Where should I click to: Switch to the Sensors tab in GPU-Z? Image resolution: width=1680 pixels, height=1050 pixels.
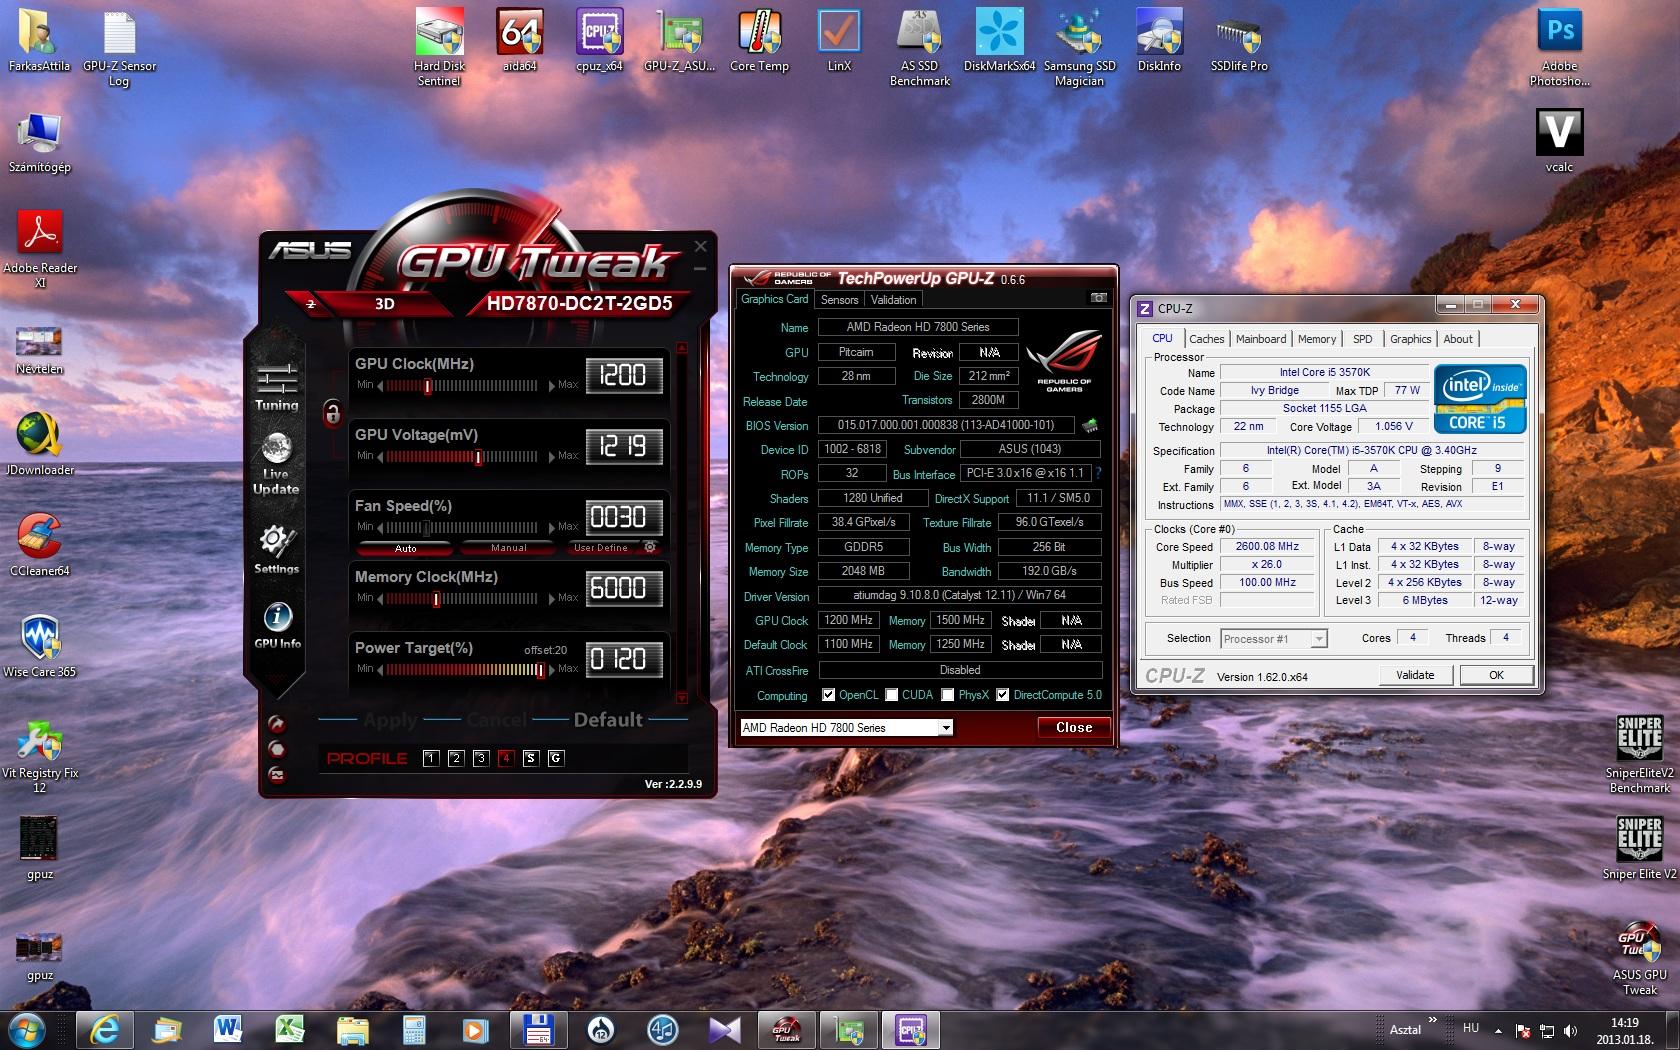click(x=839, y=300)
